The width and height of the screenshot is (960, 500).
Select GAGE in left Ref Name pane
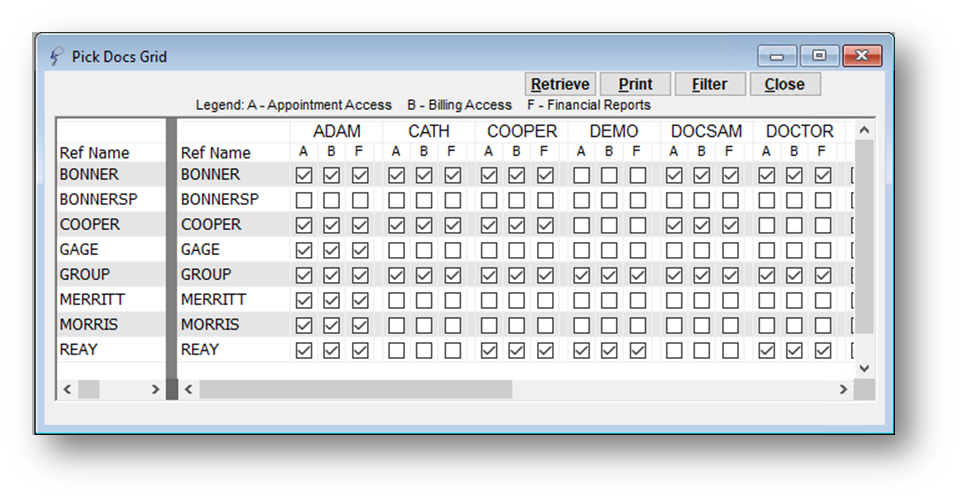tap(79, 250)
